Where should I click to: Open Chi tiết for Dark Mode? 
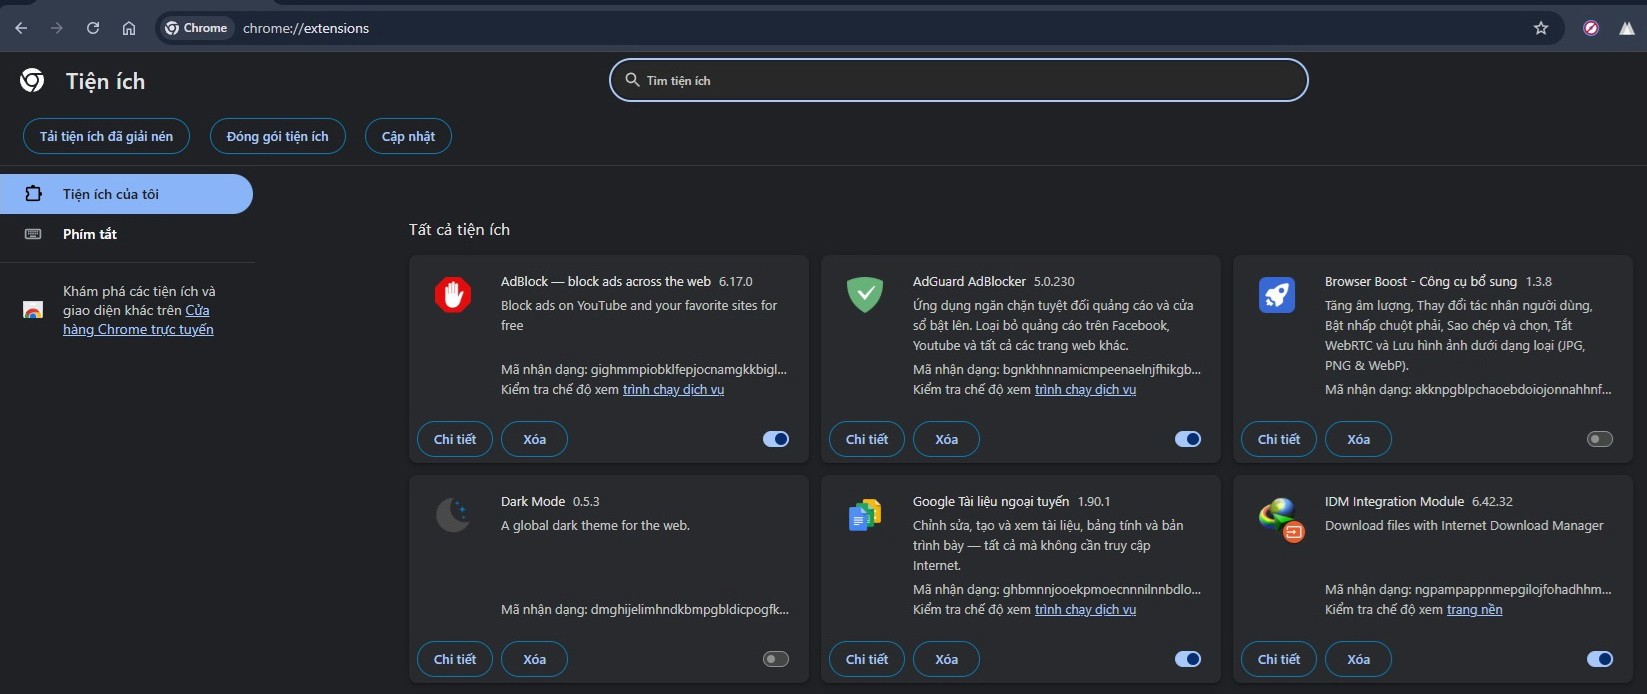[x=455, y=659]
